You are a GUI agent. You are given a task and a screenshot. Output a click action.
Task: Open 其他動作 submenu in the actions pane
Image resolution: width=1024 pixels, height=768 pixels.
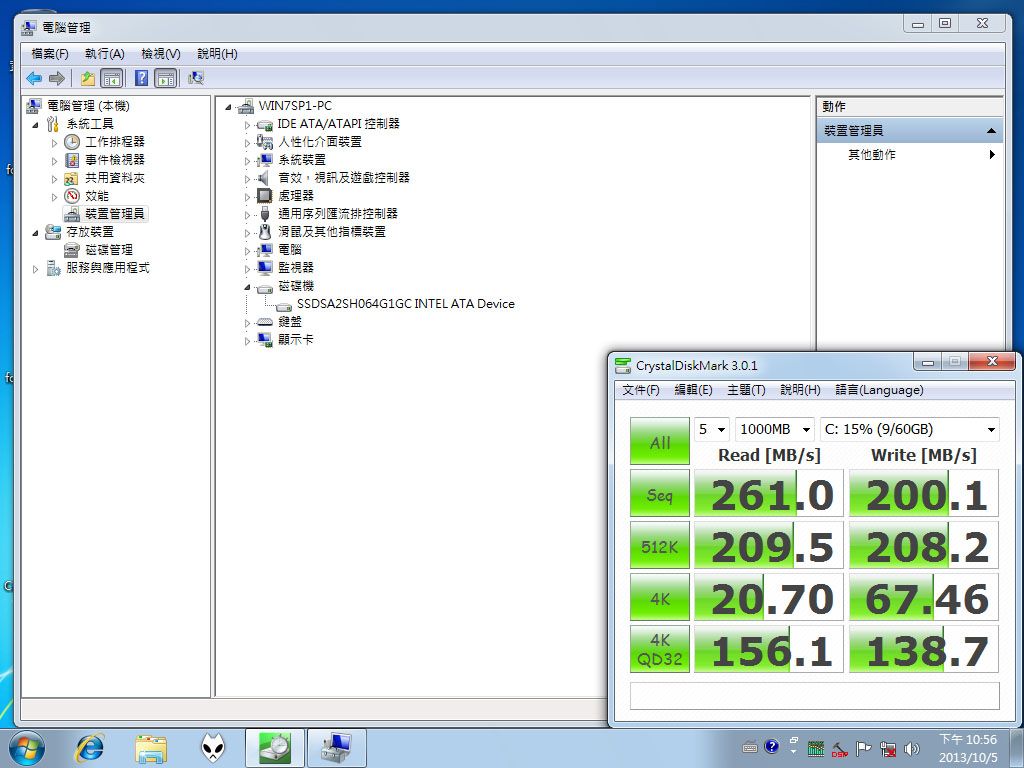(910, 155)
